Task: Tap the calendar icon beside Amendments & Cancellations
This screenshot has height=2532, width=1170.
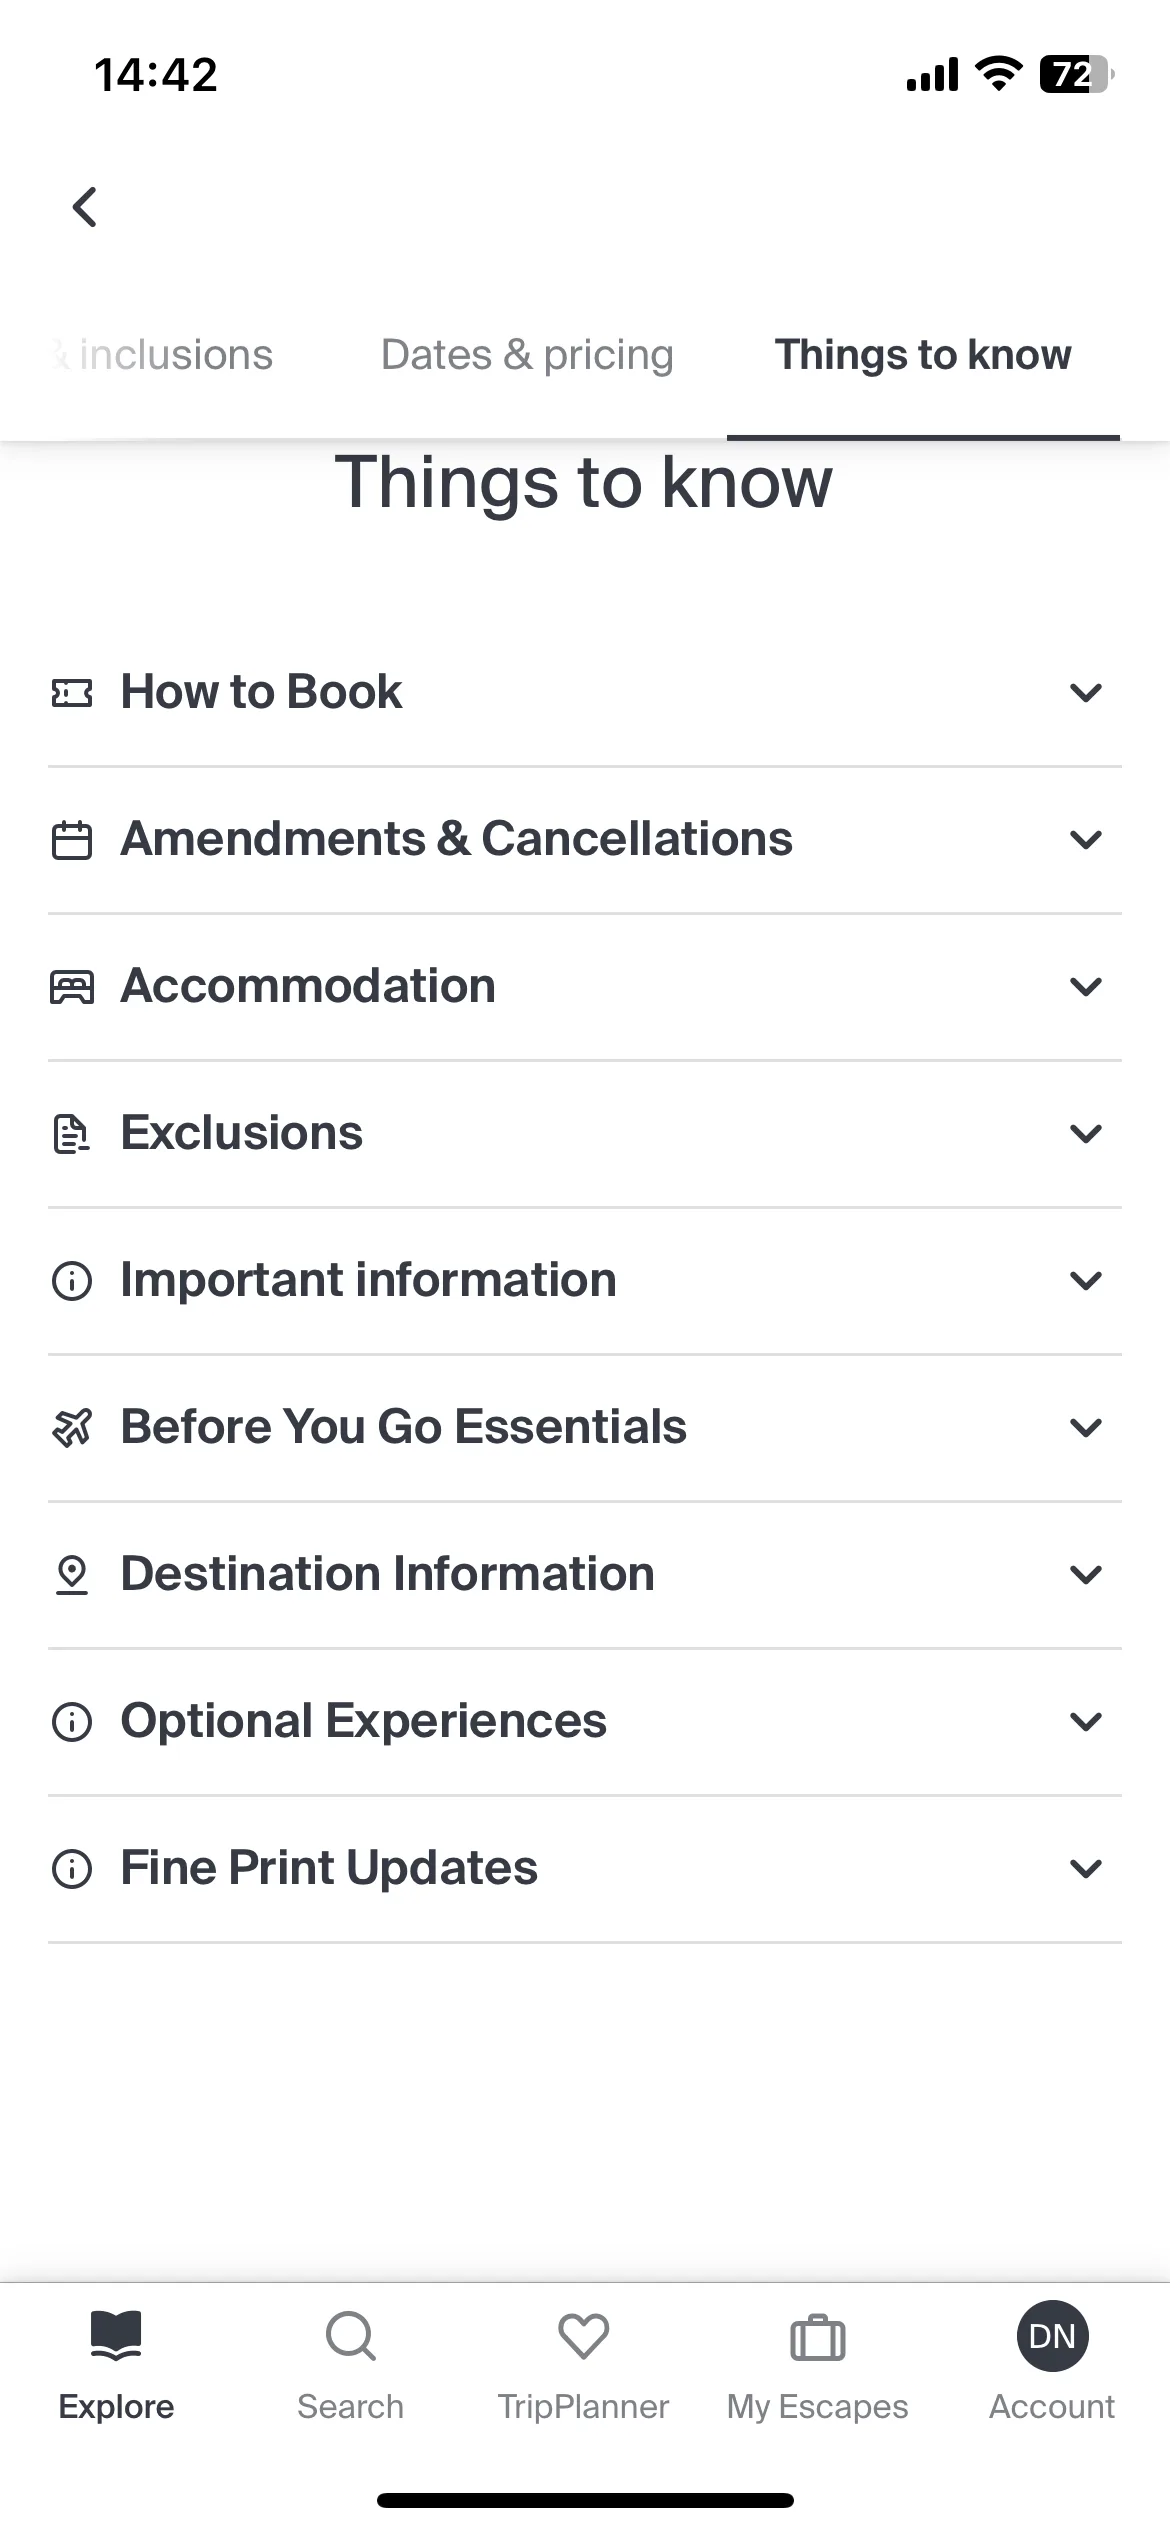Action: [x=72, y=840]
